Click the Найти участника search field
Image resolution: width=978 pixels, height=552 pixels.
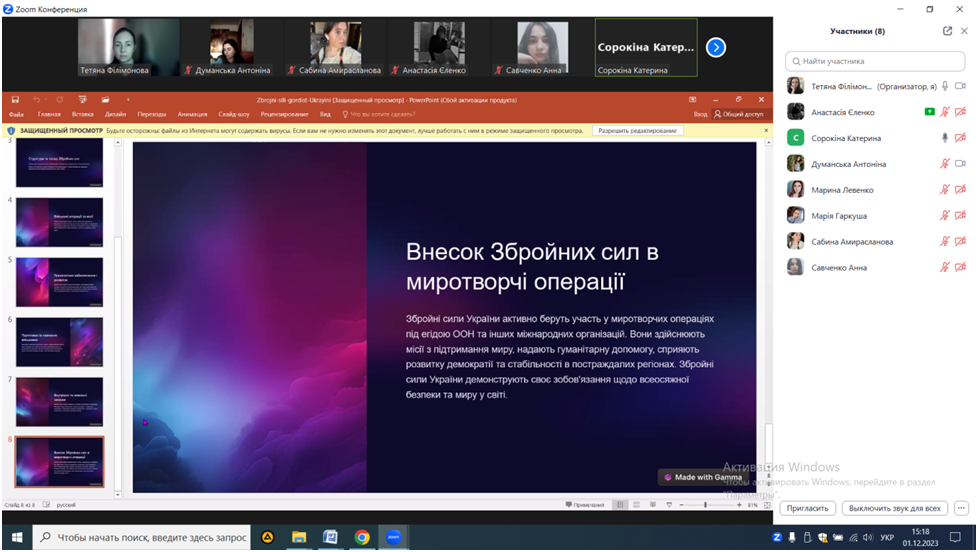pos(876,61)
